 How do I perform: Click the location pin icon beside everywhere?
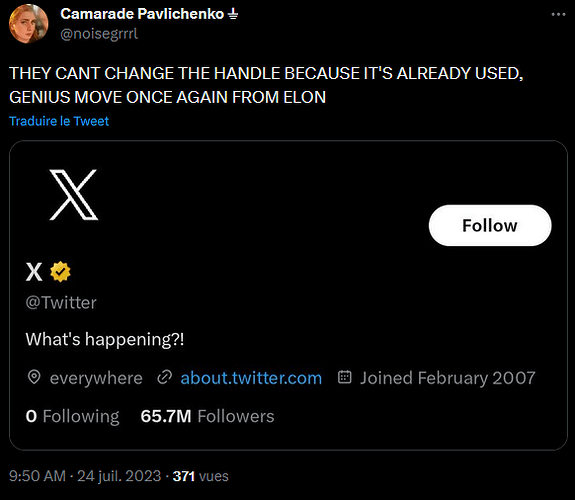[x=34, y=377]
